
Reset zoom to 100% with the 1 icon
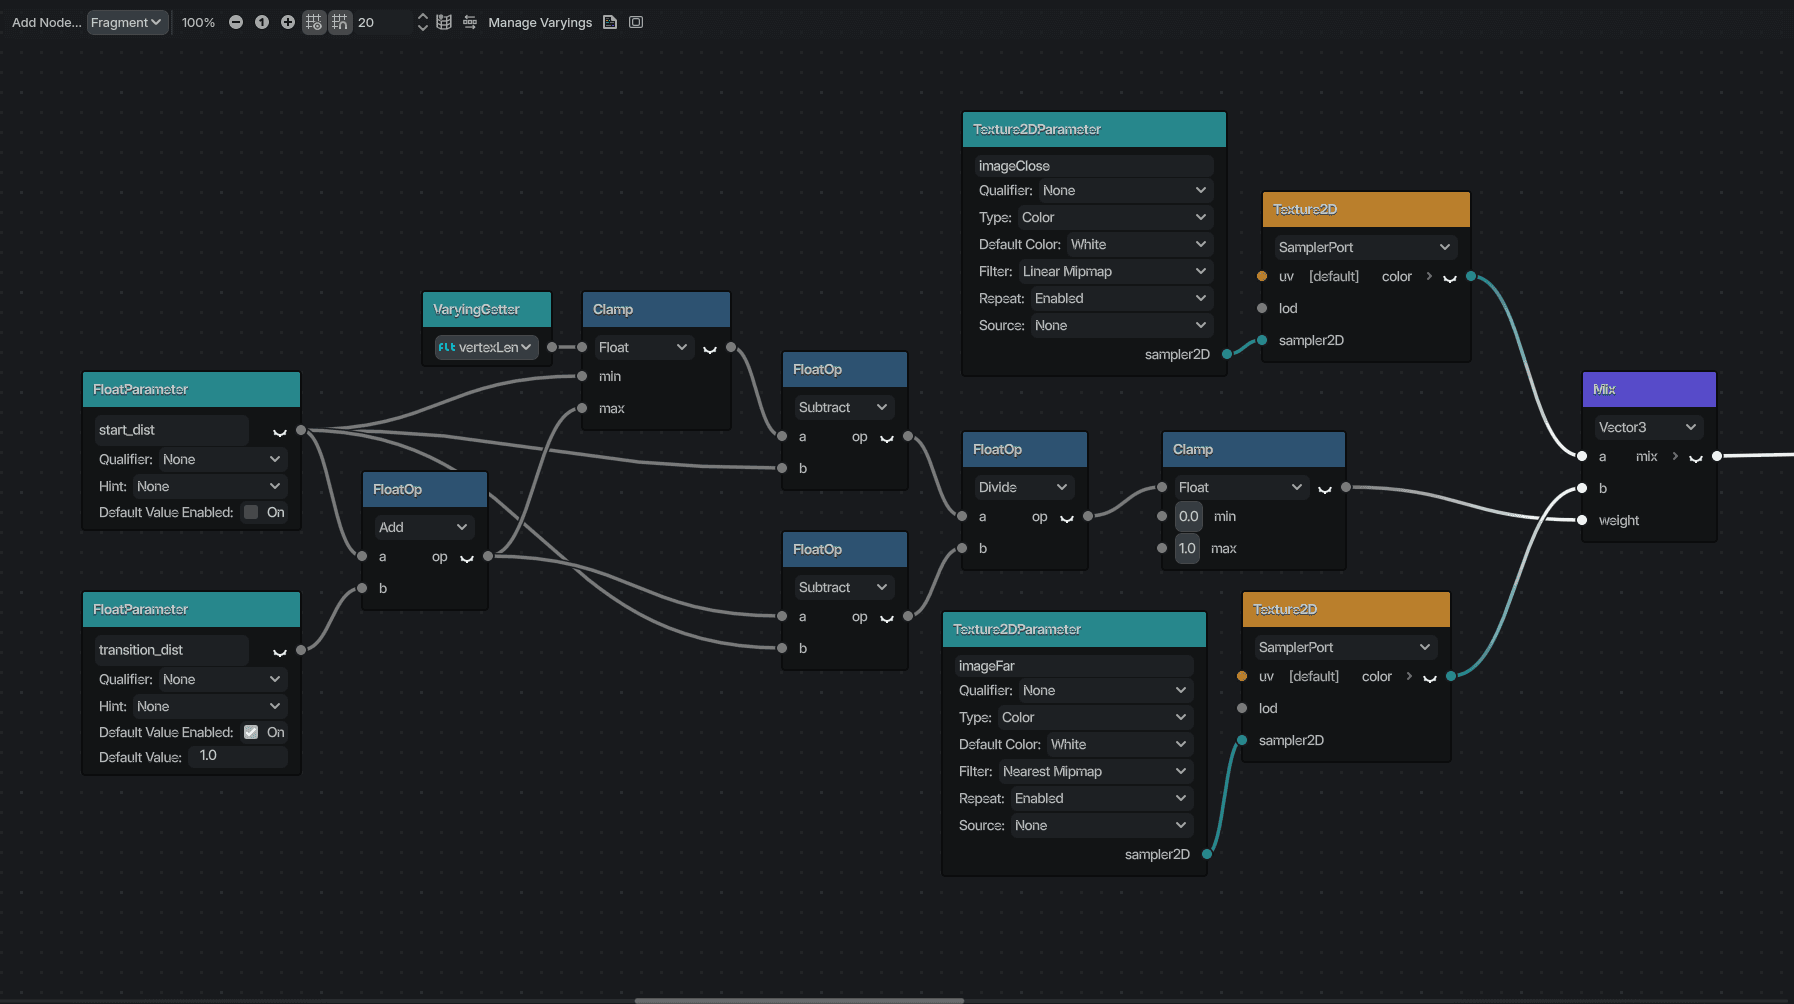point(262,22)
